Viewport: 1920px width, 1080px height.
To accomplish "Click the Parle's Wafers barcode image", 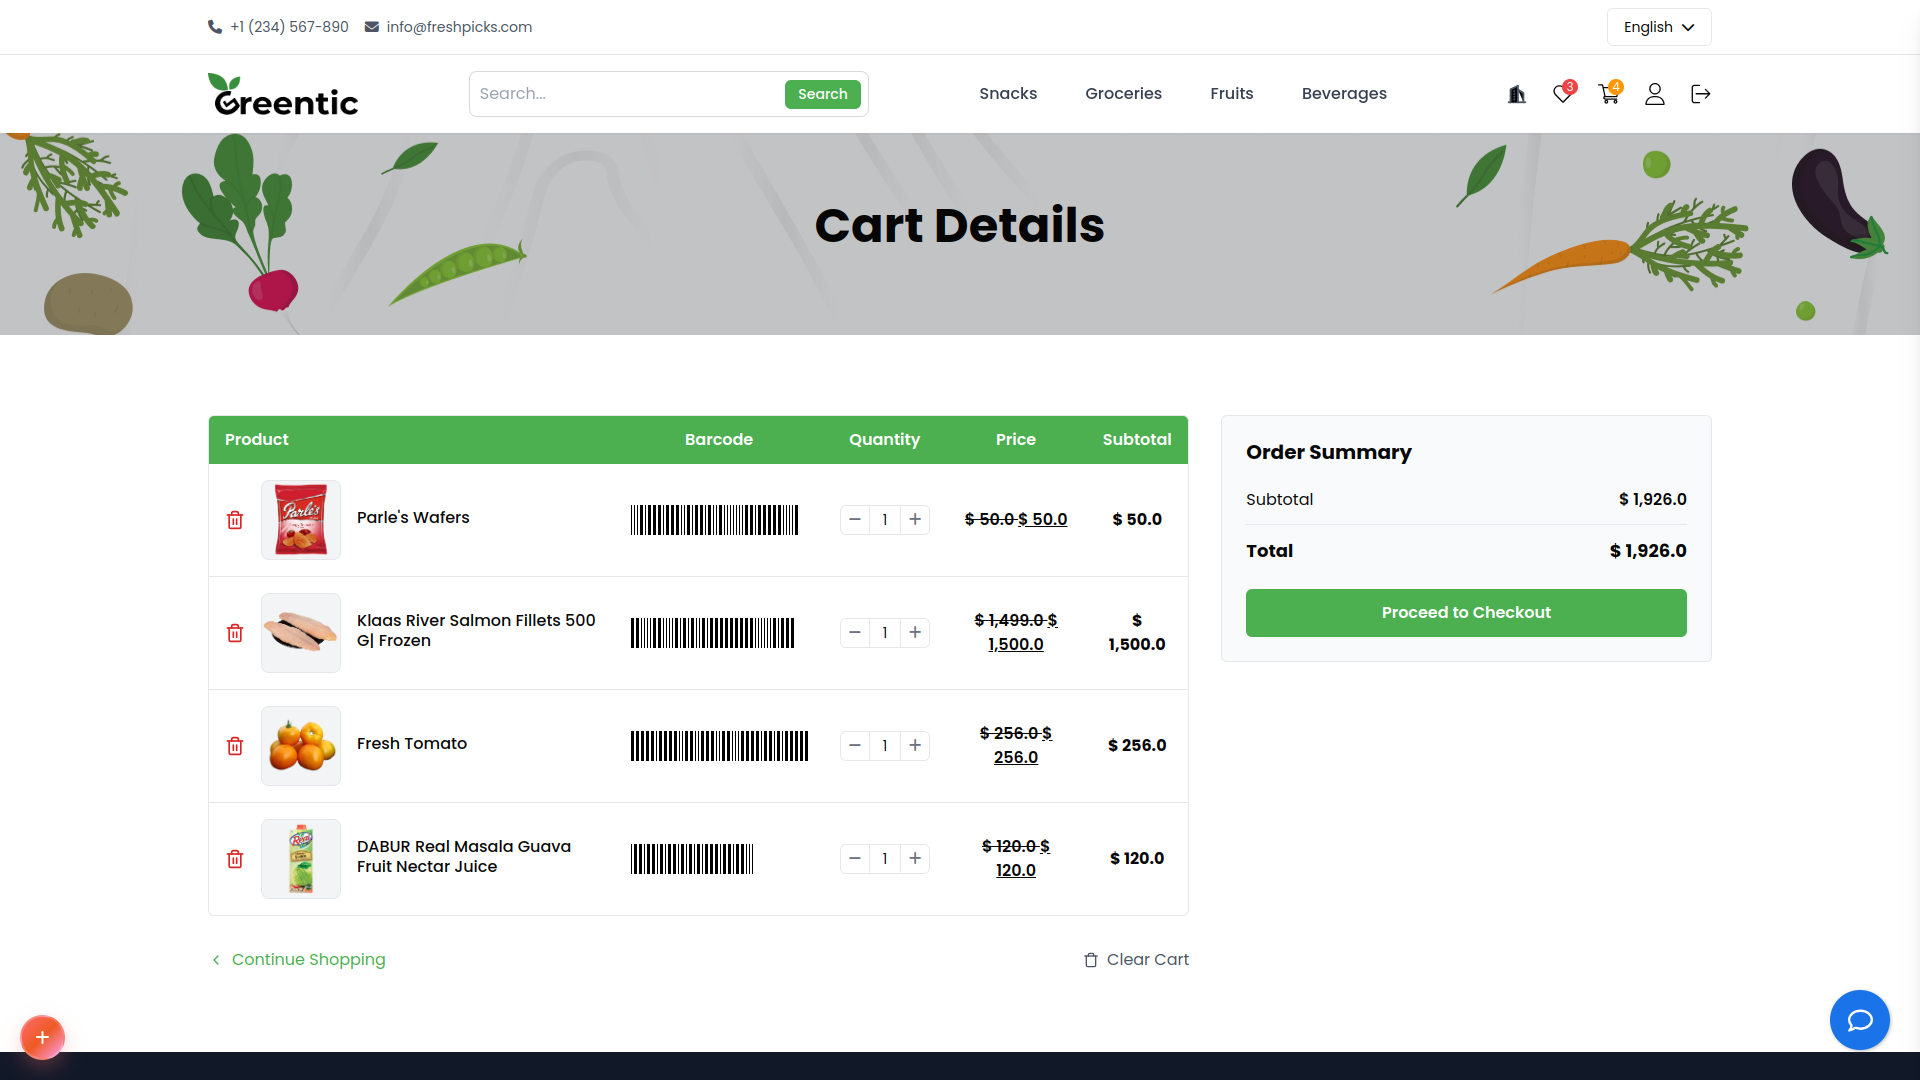I will coord(714,520).
